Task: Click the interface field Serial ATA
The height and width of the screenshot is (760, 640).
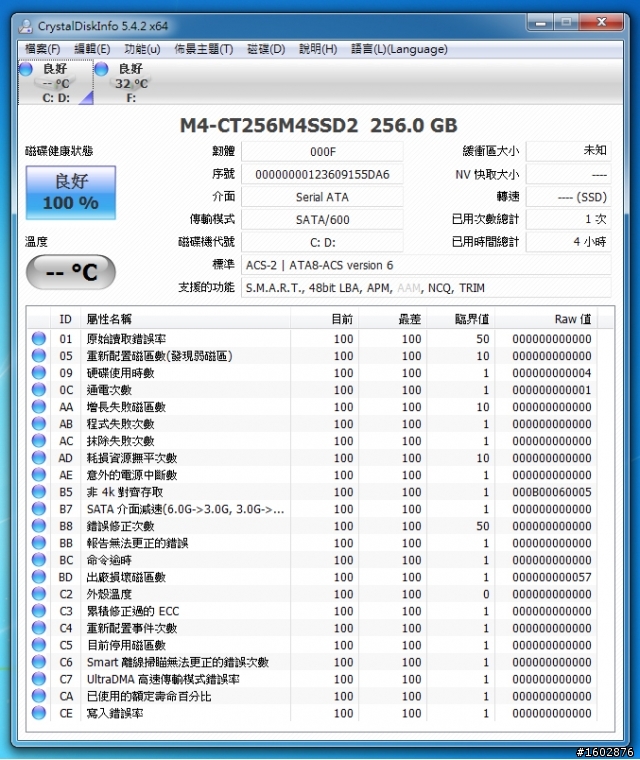Action: coord(322,197)
